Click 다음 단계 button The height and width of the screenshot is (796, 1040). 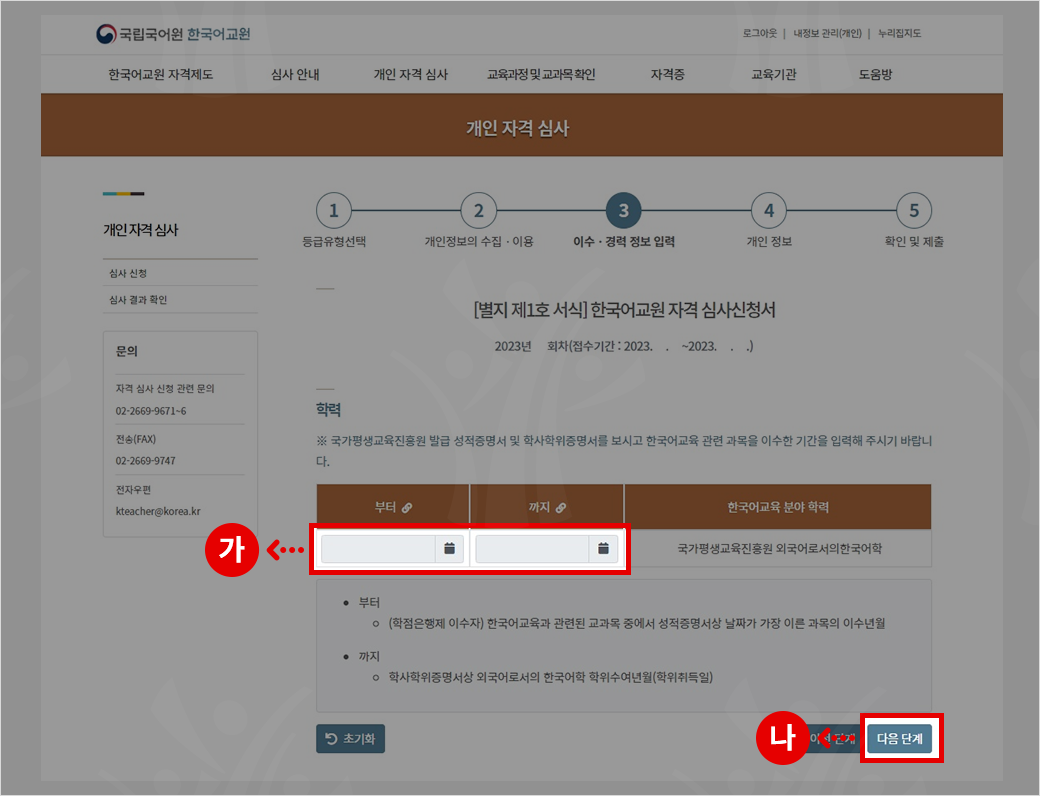(x=900, y=739)
